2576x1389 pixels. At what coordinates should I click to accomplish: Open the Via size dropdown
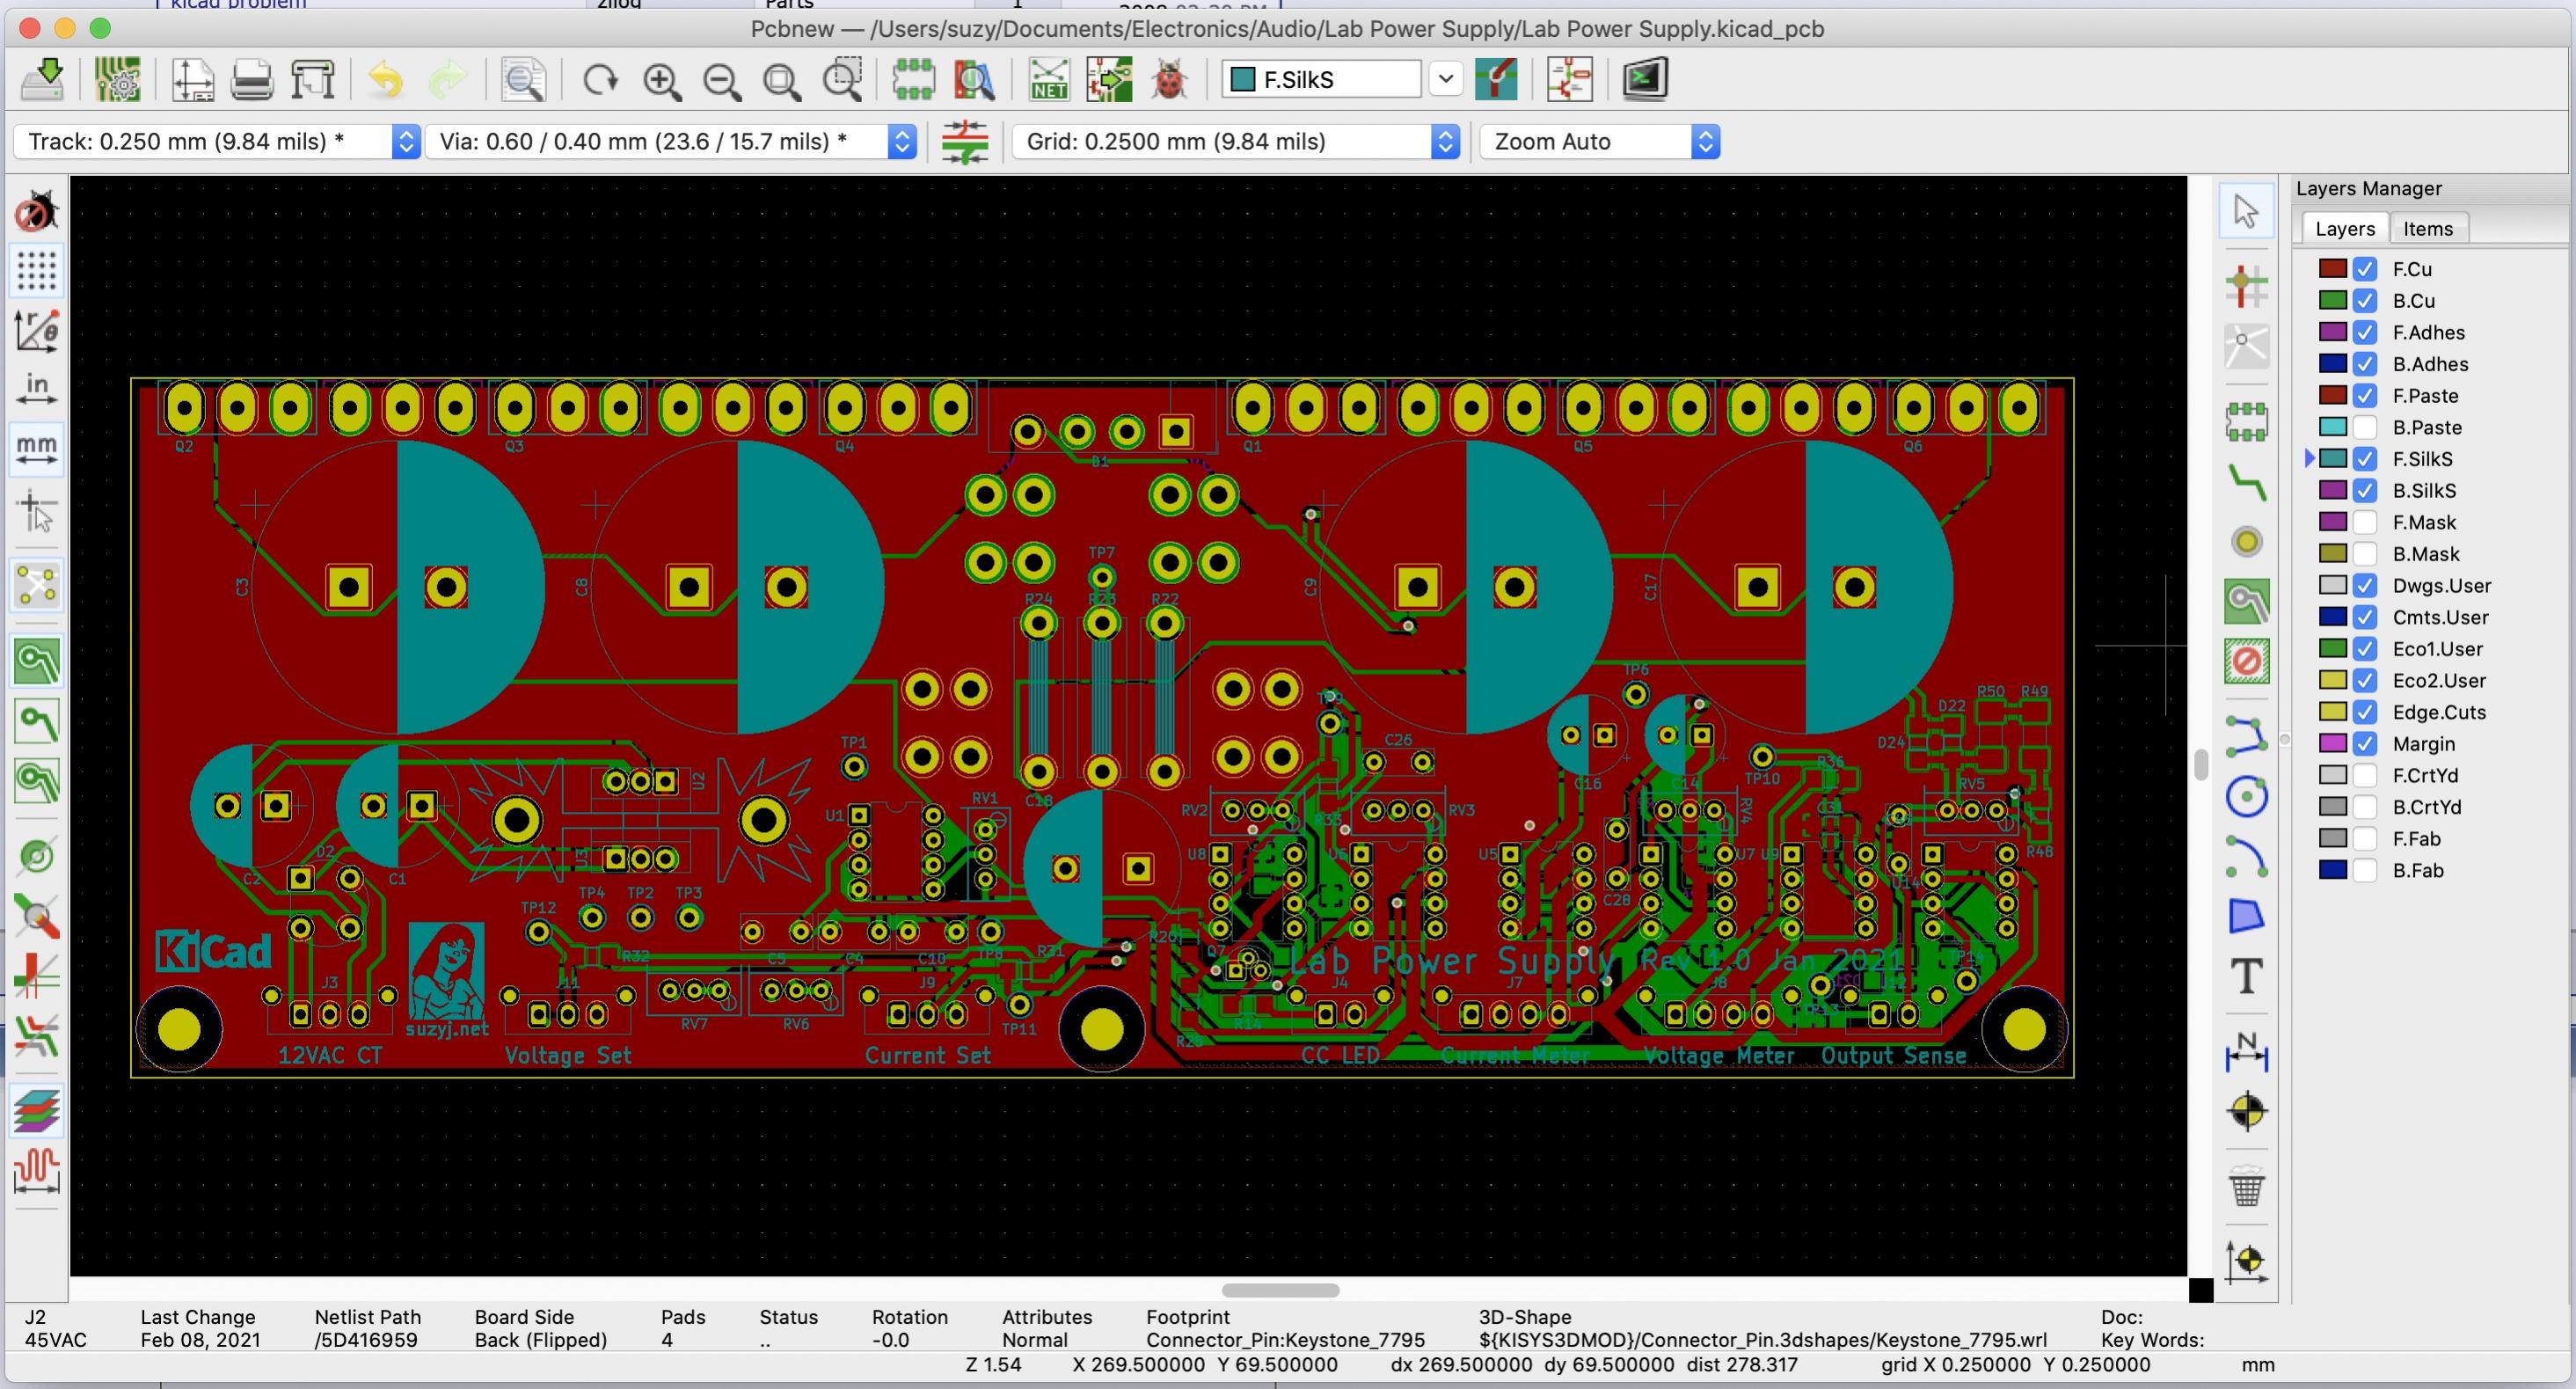point(671,141)
